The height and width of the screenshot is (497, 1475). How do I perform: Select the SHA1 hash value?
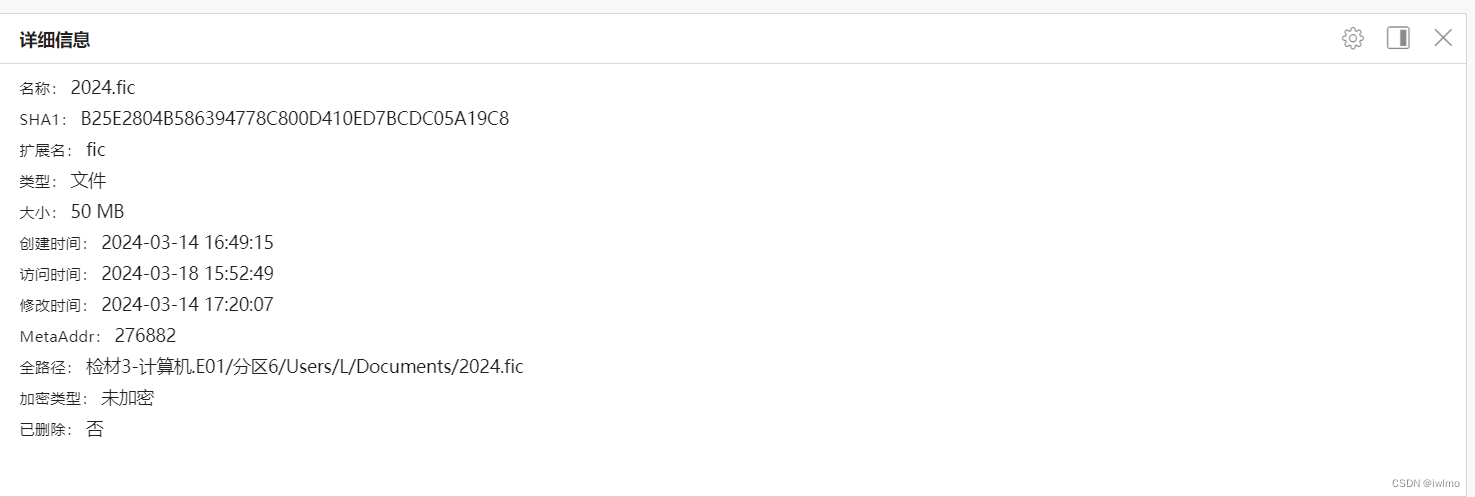pos(295,119)
